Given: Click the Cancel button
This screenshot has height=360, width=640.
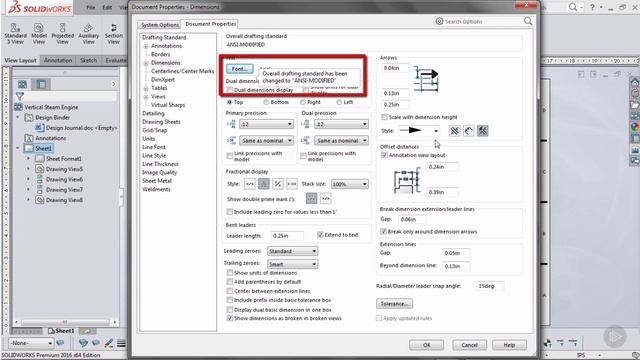Looking at the screenshot, I should pyautogui.click(x=469, y=345).
